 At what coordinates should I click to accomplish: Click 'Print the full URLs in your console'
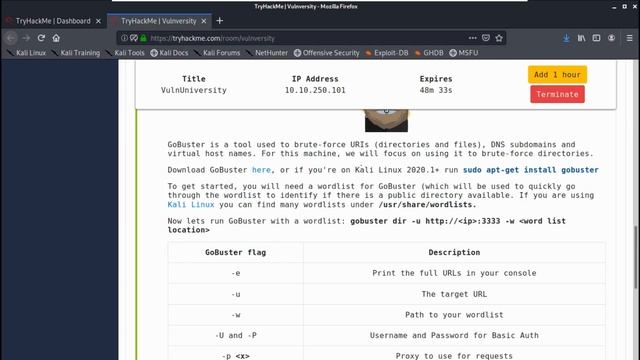(x=454, y=273)
